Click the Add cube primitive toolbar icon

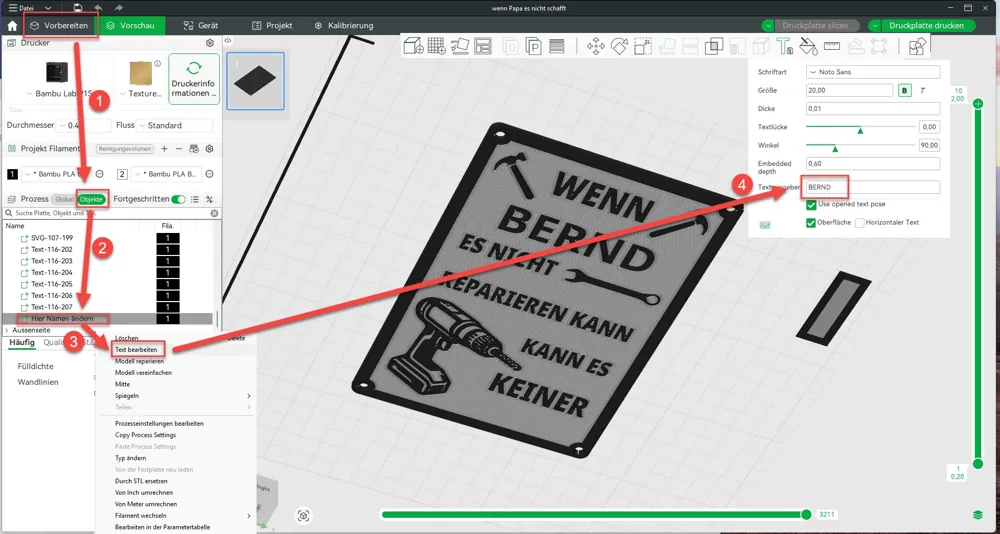pos(415,46)
